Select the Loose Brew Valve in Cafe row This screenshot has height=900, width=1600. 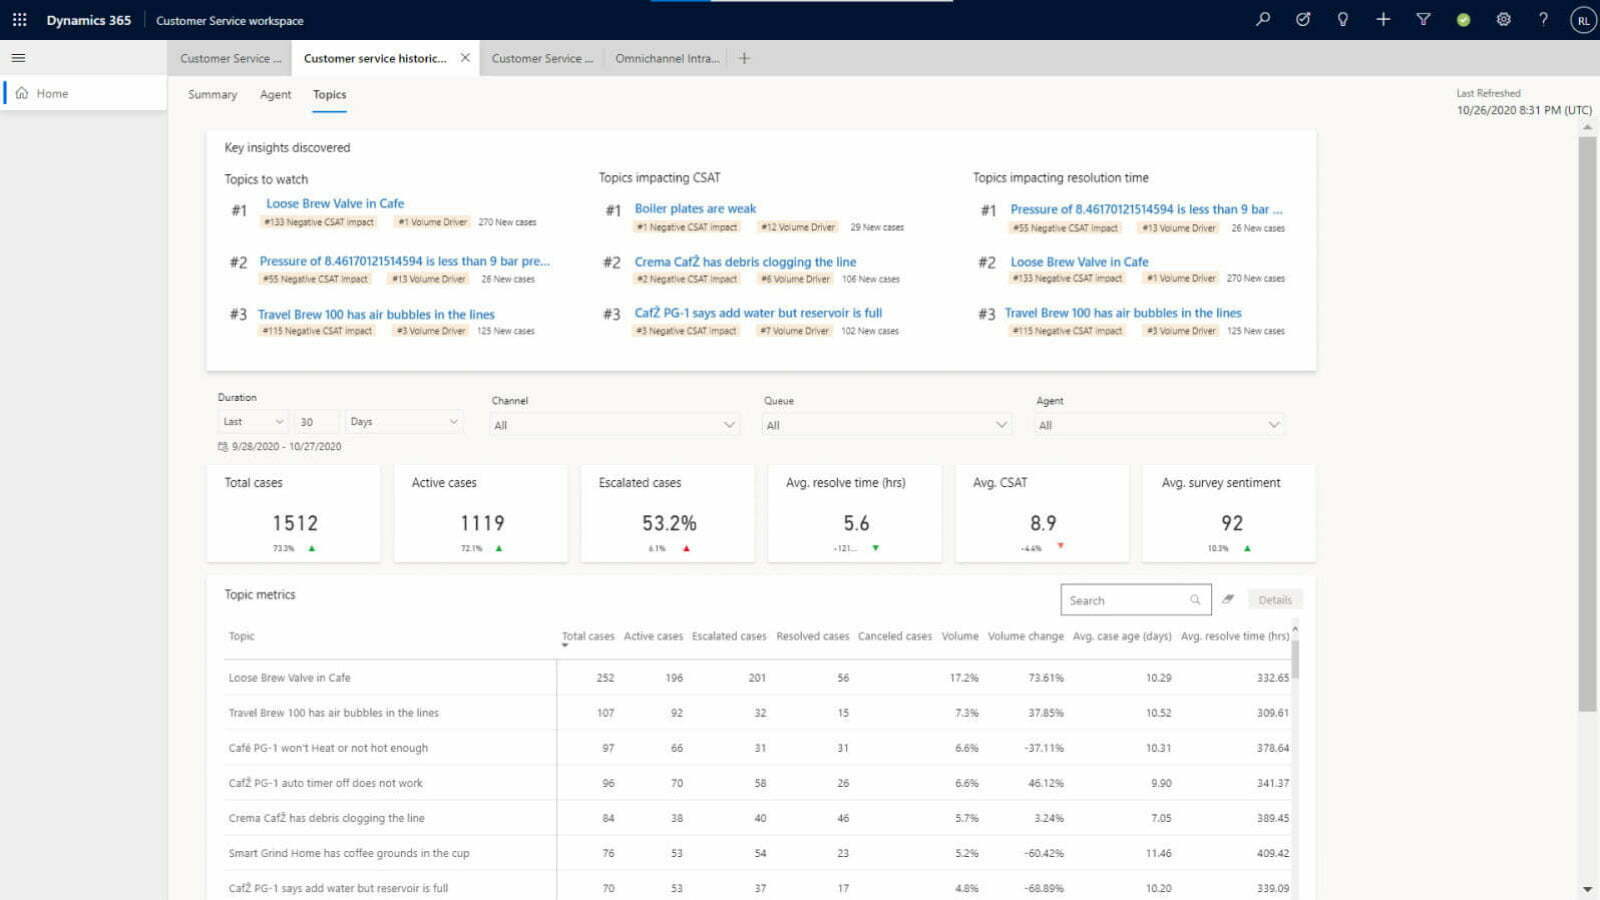pos(757,678)
